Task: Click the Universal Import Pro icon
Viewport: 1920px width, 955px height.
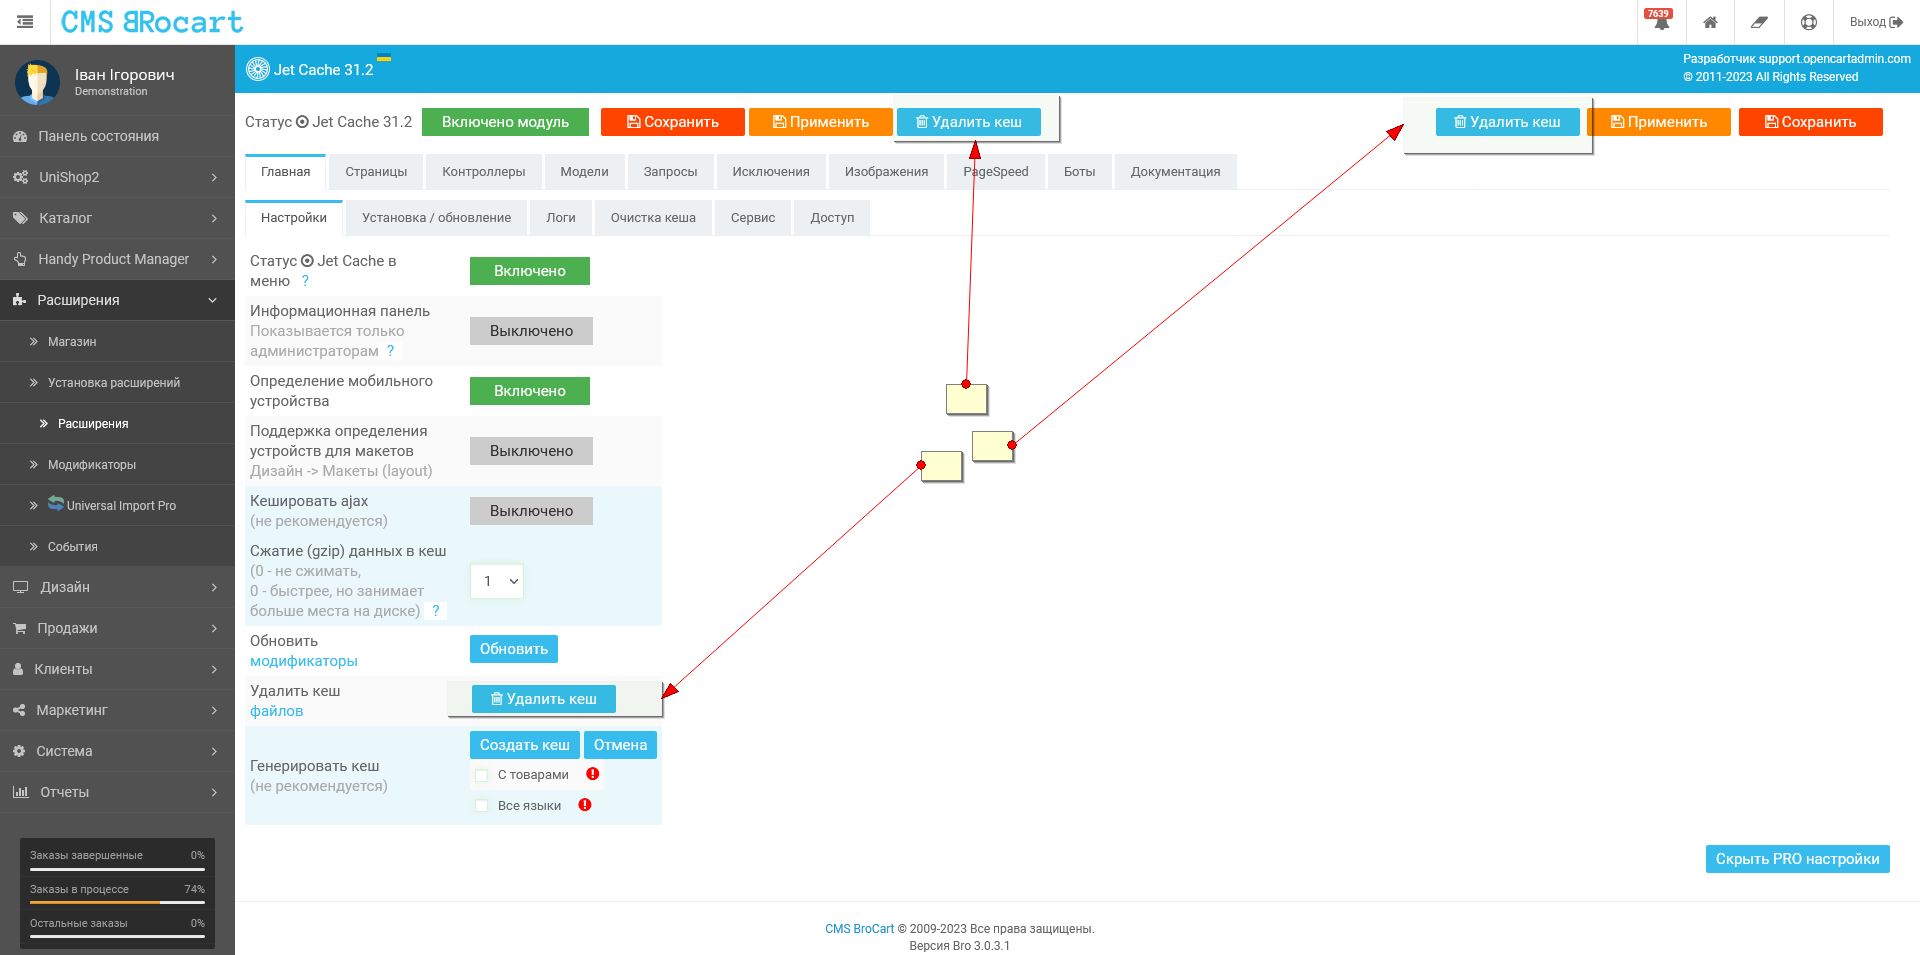Action: click(x=56, y=504)
